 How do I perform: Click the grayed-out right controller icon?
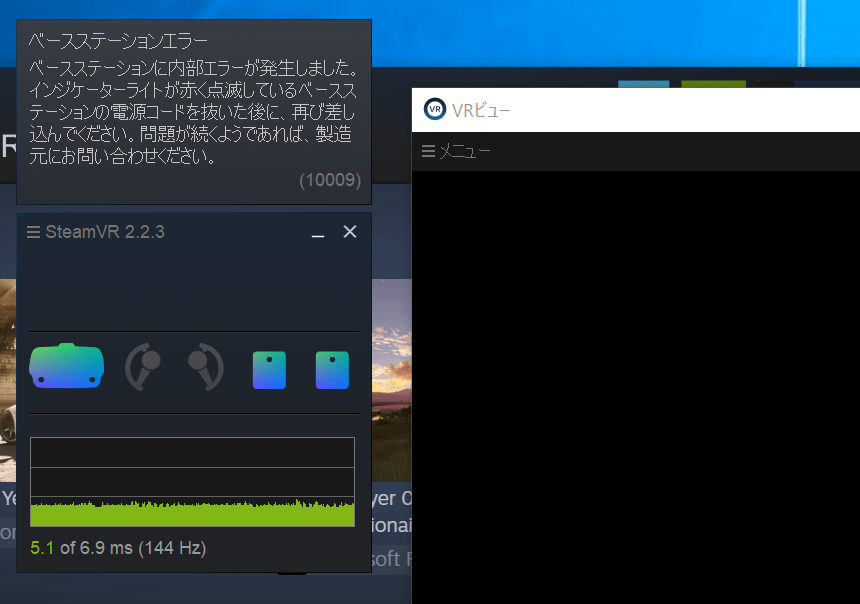203,365
